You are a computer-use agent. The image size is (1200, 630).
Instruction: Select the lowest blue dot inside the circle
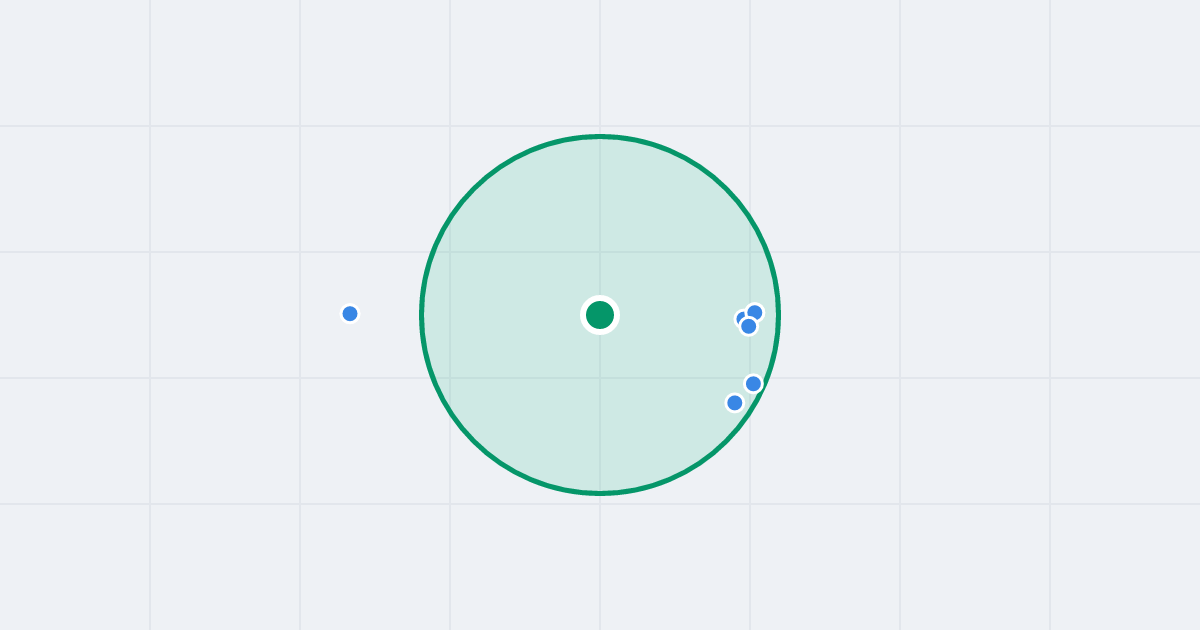tap(735, 403)
